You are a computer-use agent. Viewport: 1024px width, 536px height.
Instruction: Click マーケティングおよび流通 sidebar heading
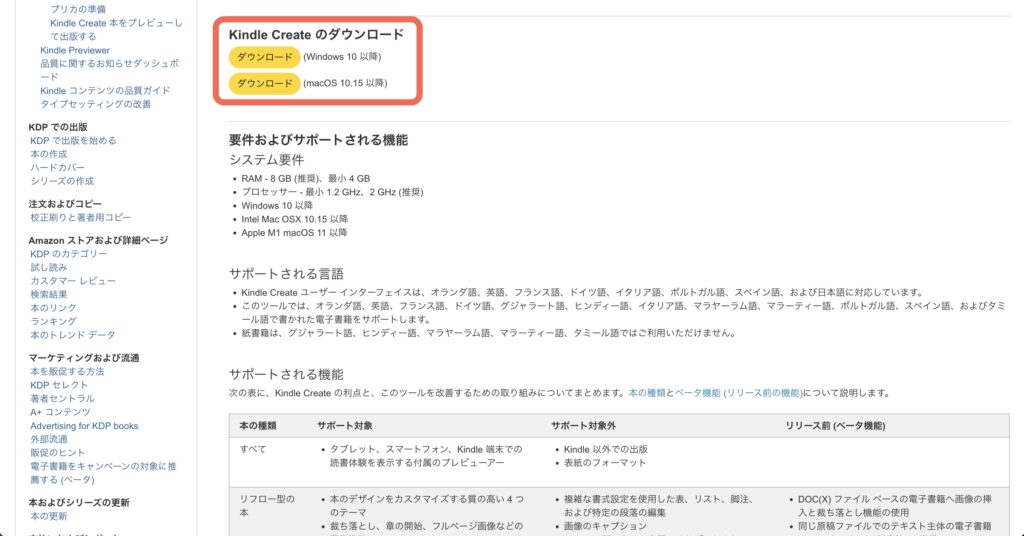(x=84, y=358)
